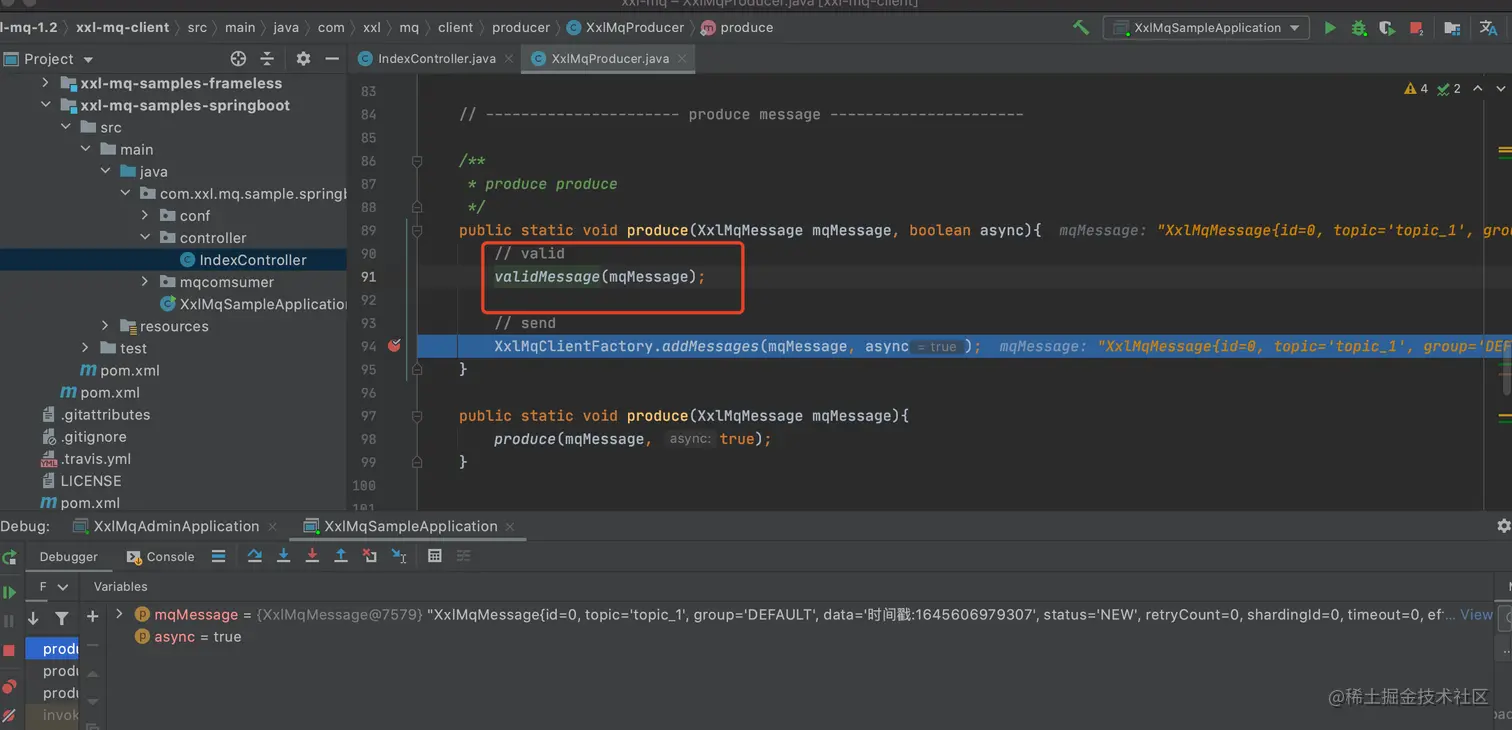Click Step Over in the debugger toolbar

click(x=255, y=556)
